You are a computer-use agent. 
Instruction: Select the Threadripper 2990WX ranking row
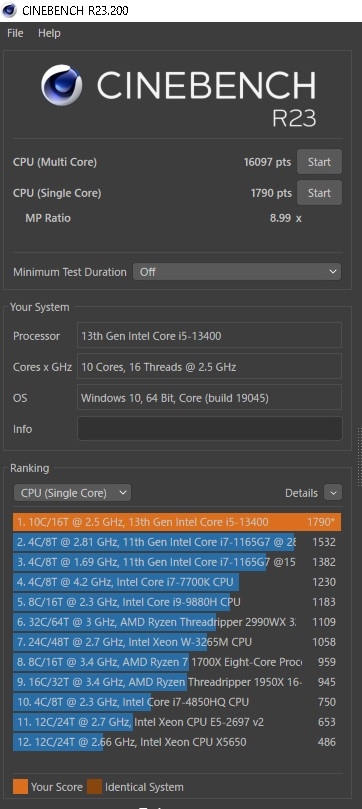177,622
